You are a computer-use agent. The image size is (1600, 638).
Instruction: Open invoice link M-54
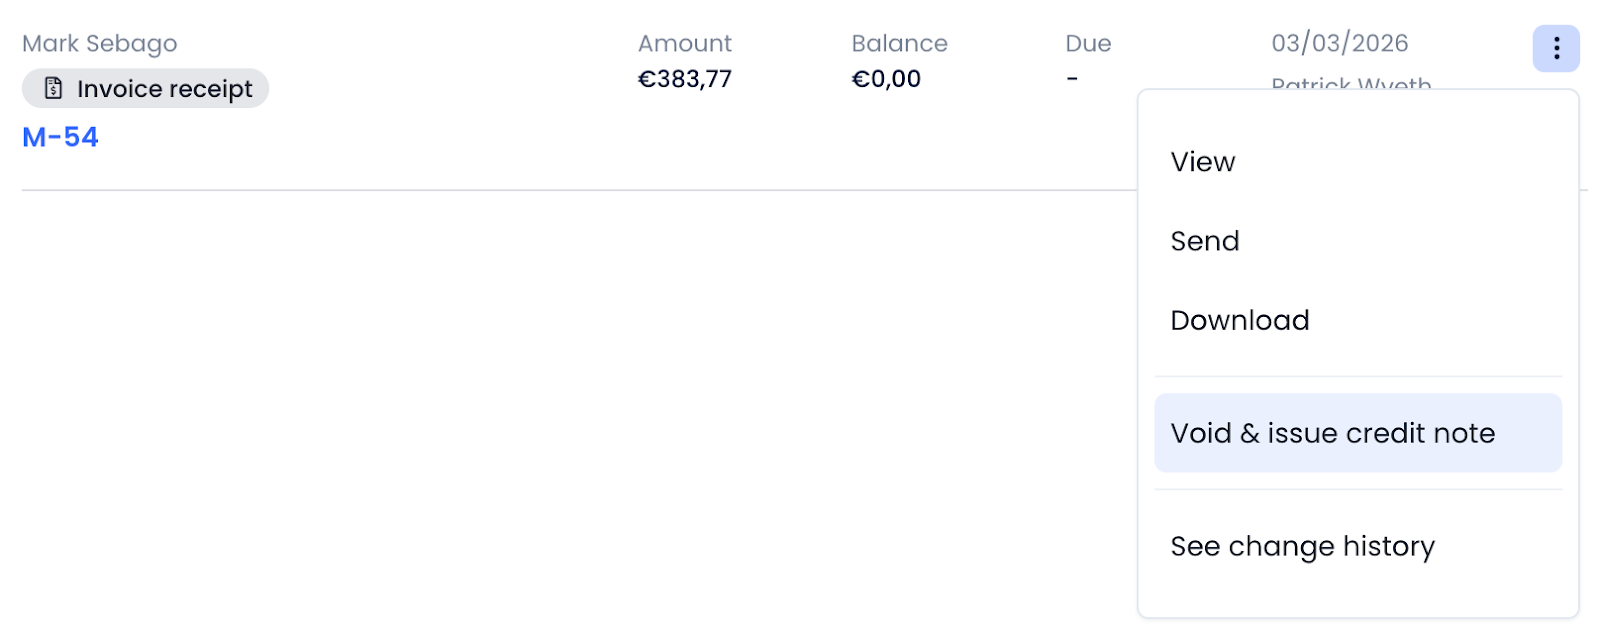60,137
